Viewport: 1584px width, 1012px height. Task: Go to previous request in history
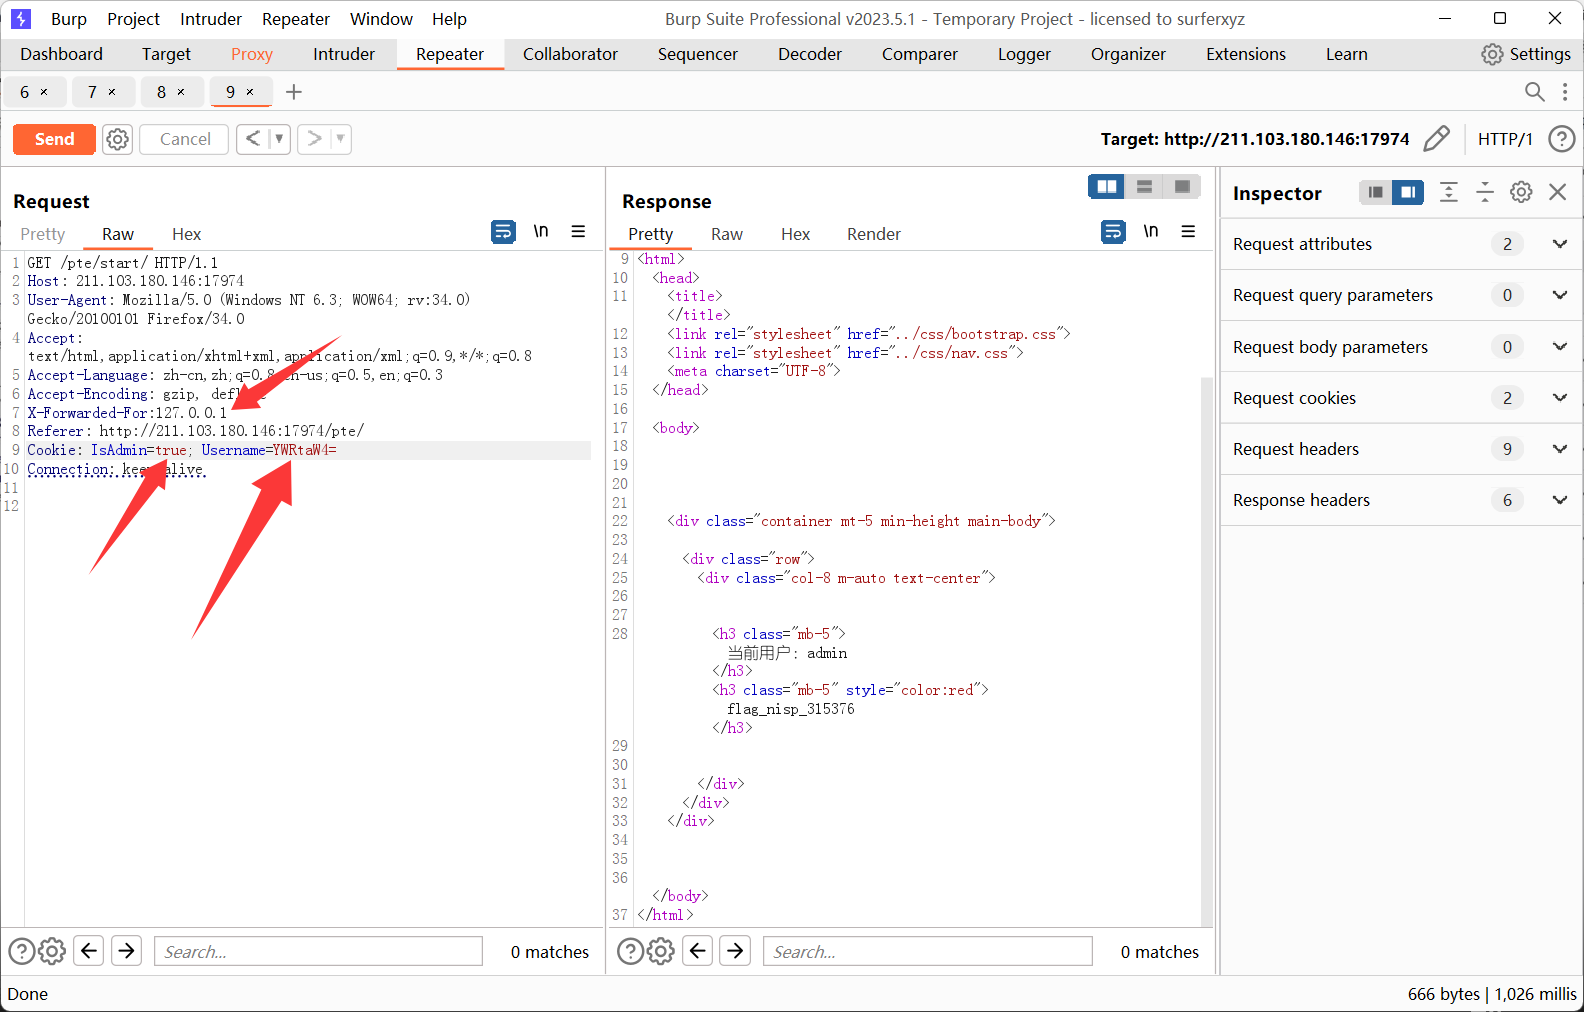click(253, 139)
